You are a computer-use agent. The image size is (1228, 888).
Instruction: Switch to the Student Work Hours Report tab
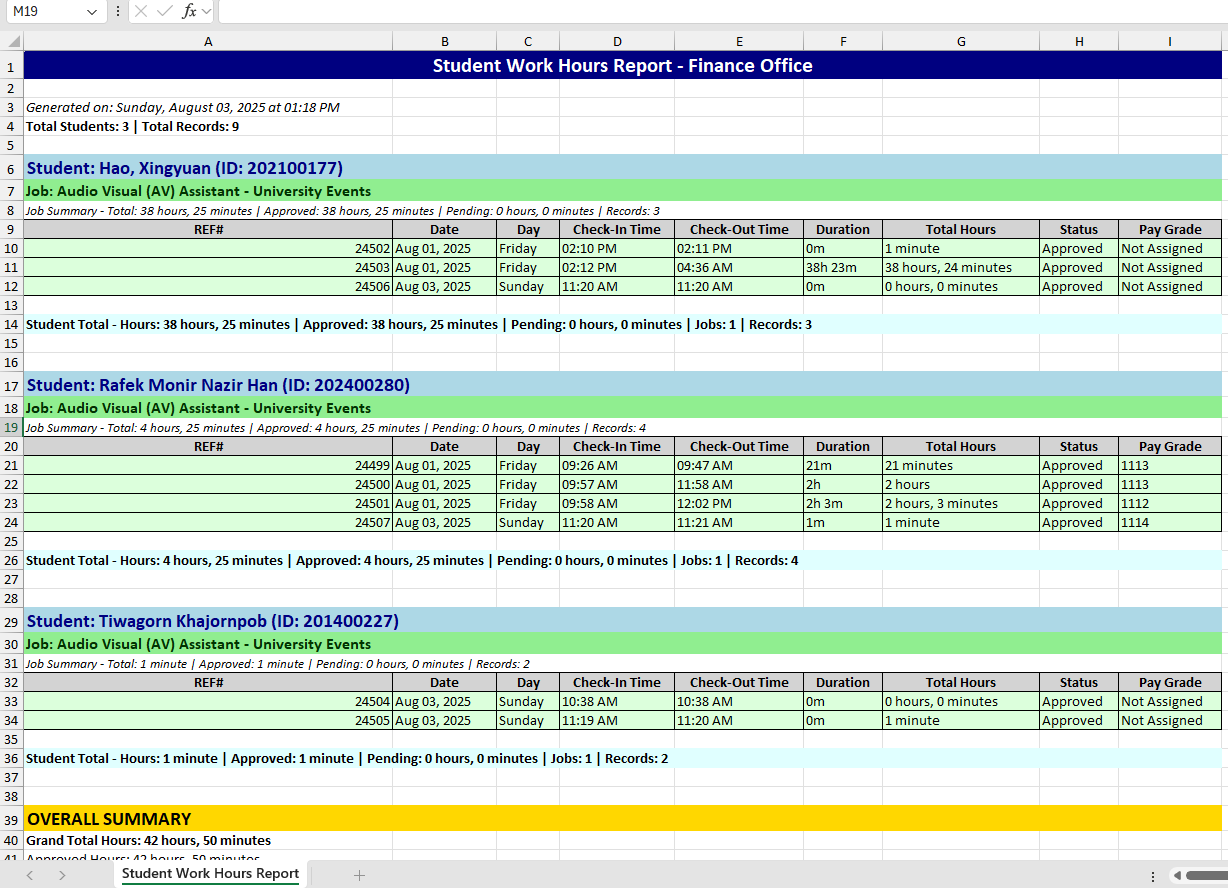tap(210, 873)
